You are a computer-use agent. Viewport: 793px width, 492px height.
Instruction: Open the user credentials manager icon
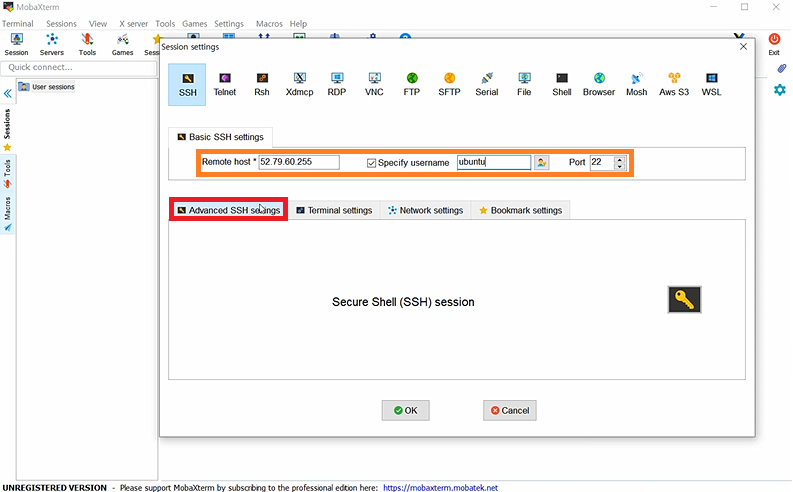[x=541, y=162]
